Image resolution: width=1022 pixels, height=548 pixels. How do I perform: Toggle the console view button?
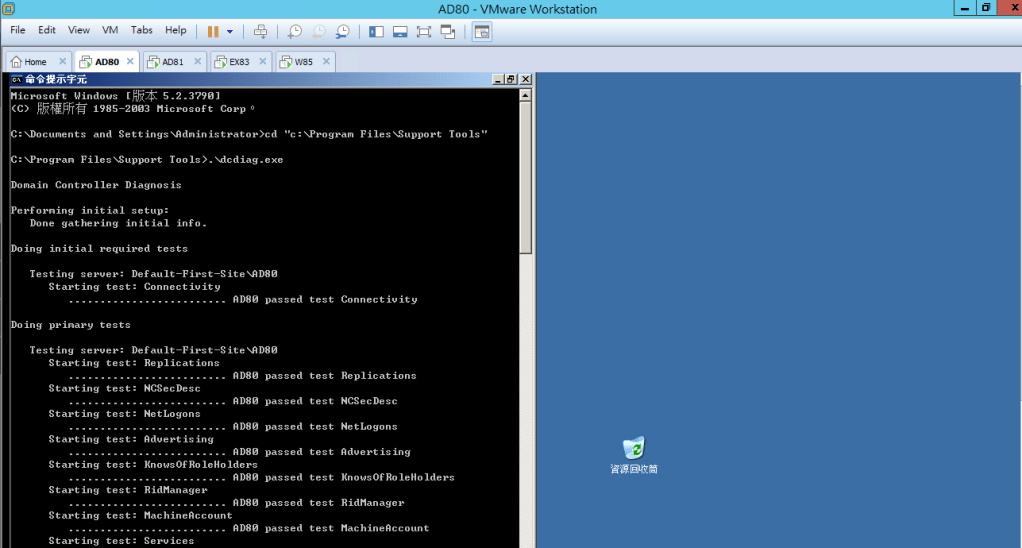pos(482,31)
